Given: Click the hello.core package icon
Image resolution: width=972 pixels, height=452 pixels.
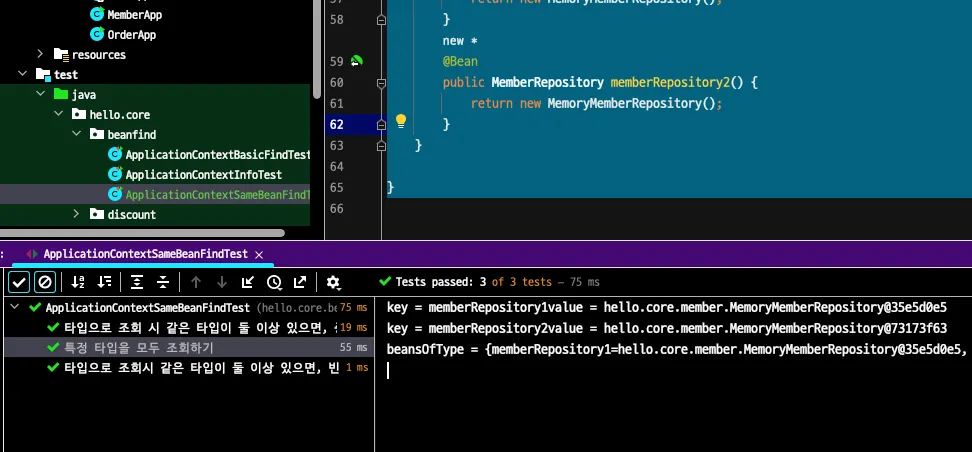Looking at the screenshot, I should [79, 114].
